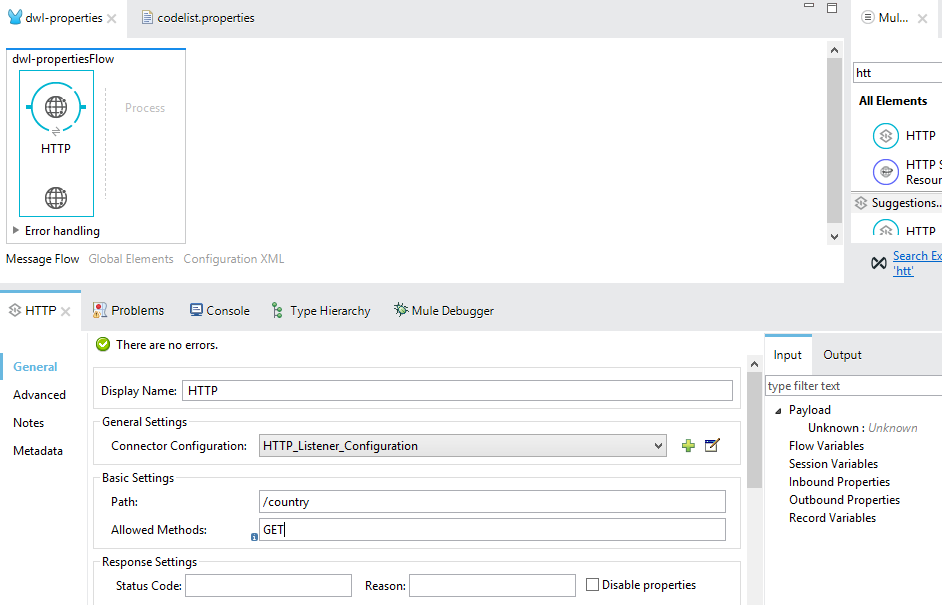Close the dwl-properties editor tab
942x605 pixels.
pyautogui.click(x=111, y=18)
